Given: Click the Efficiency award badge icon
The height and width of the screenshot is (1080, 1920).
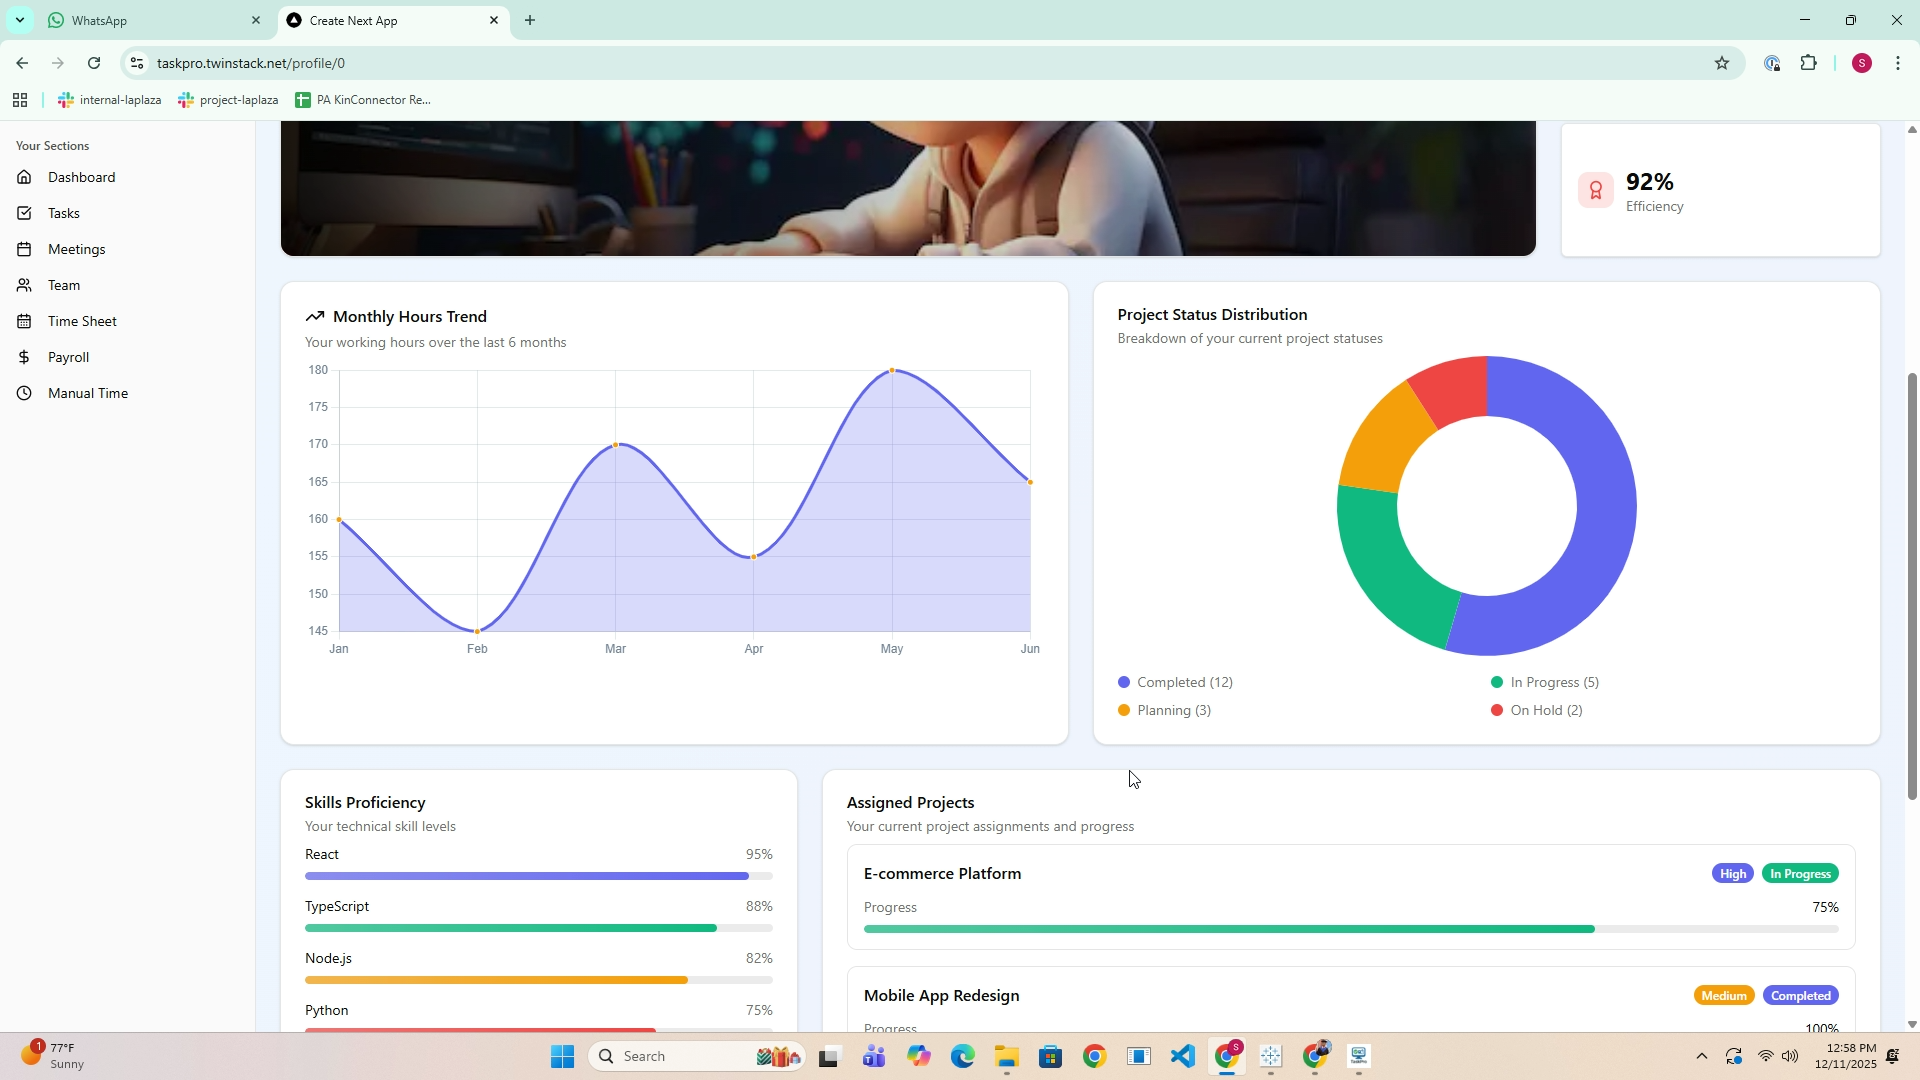Looking at the screenshot, I should 1595,190.
